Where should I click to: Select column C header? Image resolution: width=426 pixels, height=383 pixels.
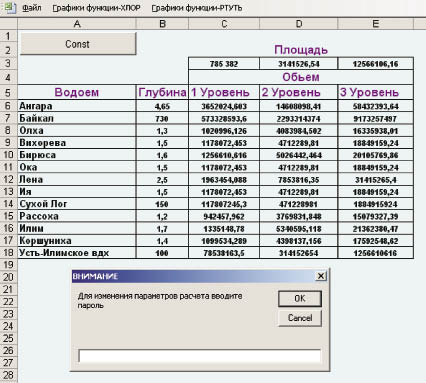pos(224,24)
